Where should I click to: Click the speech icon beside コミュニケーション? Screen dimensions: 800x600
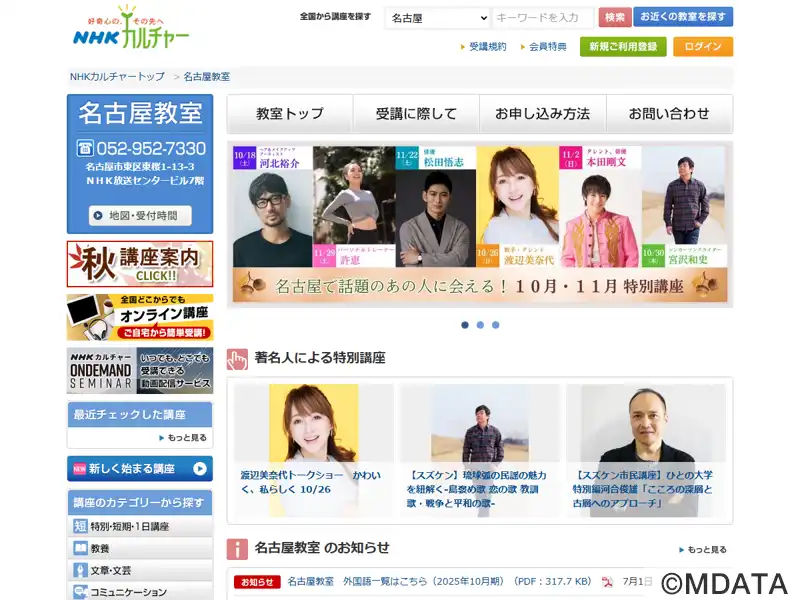80,592
